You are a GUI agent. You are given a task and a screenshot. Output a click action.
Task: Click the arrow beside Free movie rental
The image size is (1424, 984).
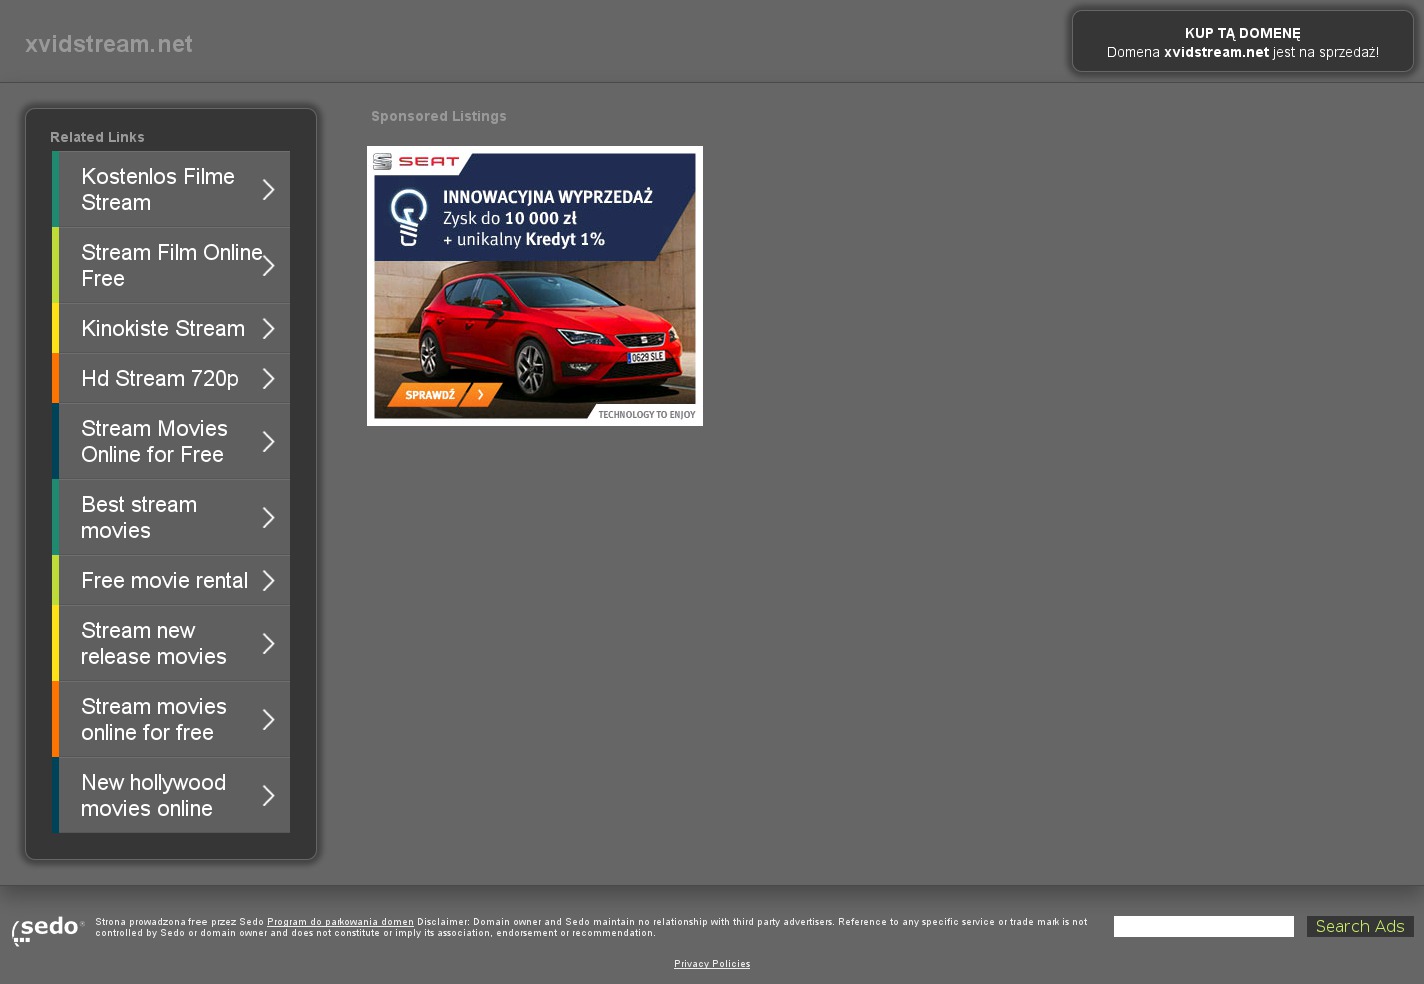(268, 581)
